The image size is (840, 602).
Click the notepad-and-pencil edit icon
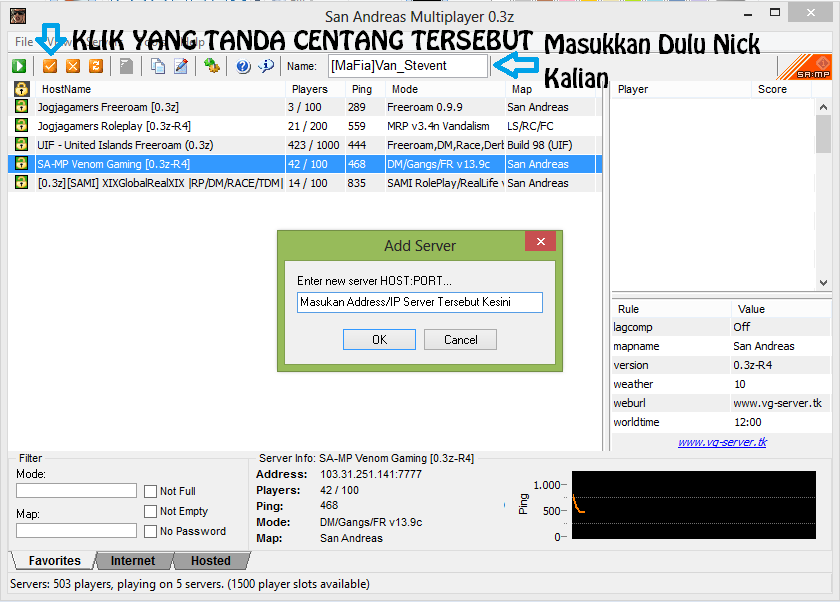click(181, 66)
